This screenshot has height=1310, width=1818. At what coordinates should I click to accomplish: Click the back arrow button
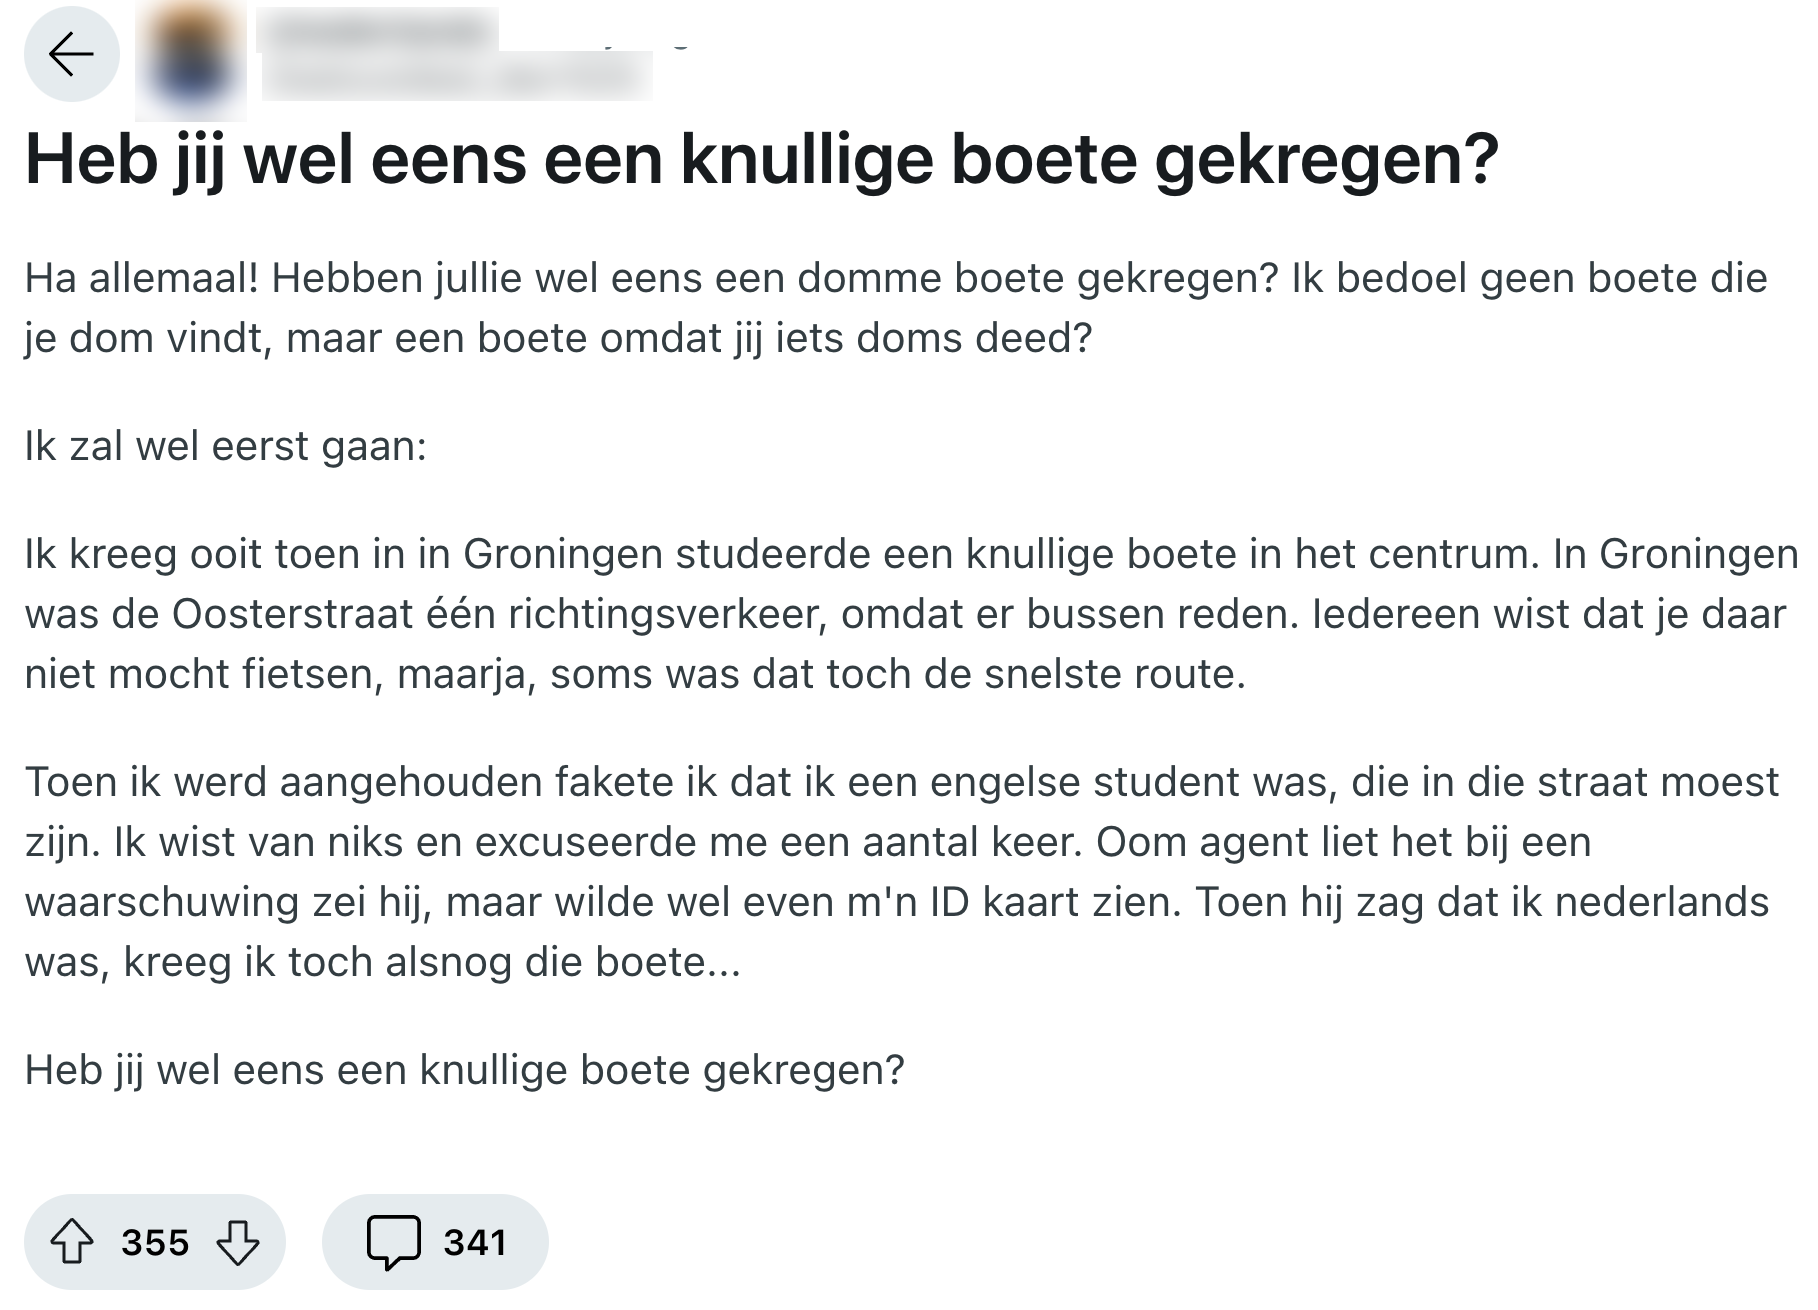(x=72, y=54)
